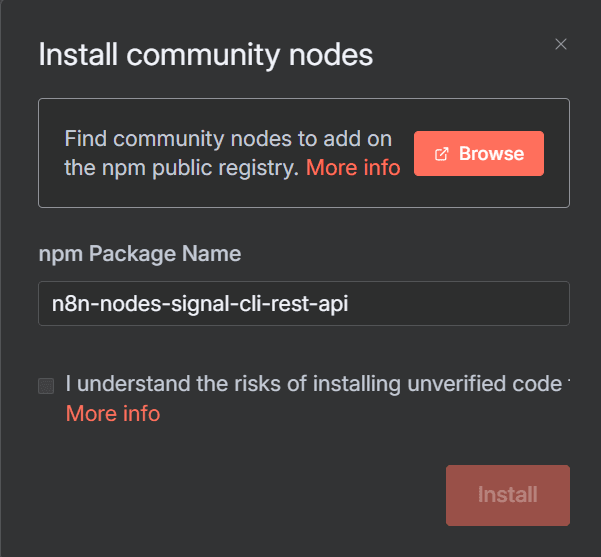Click the Install button
Viewport: 601px width, 557px height.
pos(507,495)
